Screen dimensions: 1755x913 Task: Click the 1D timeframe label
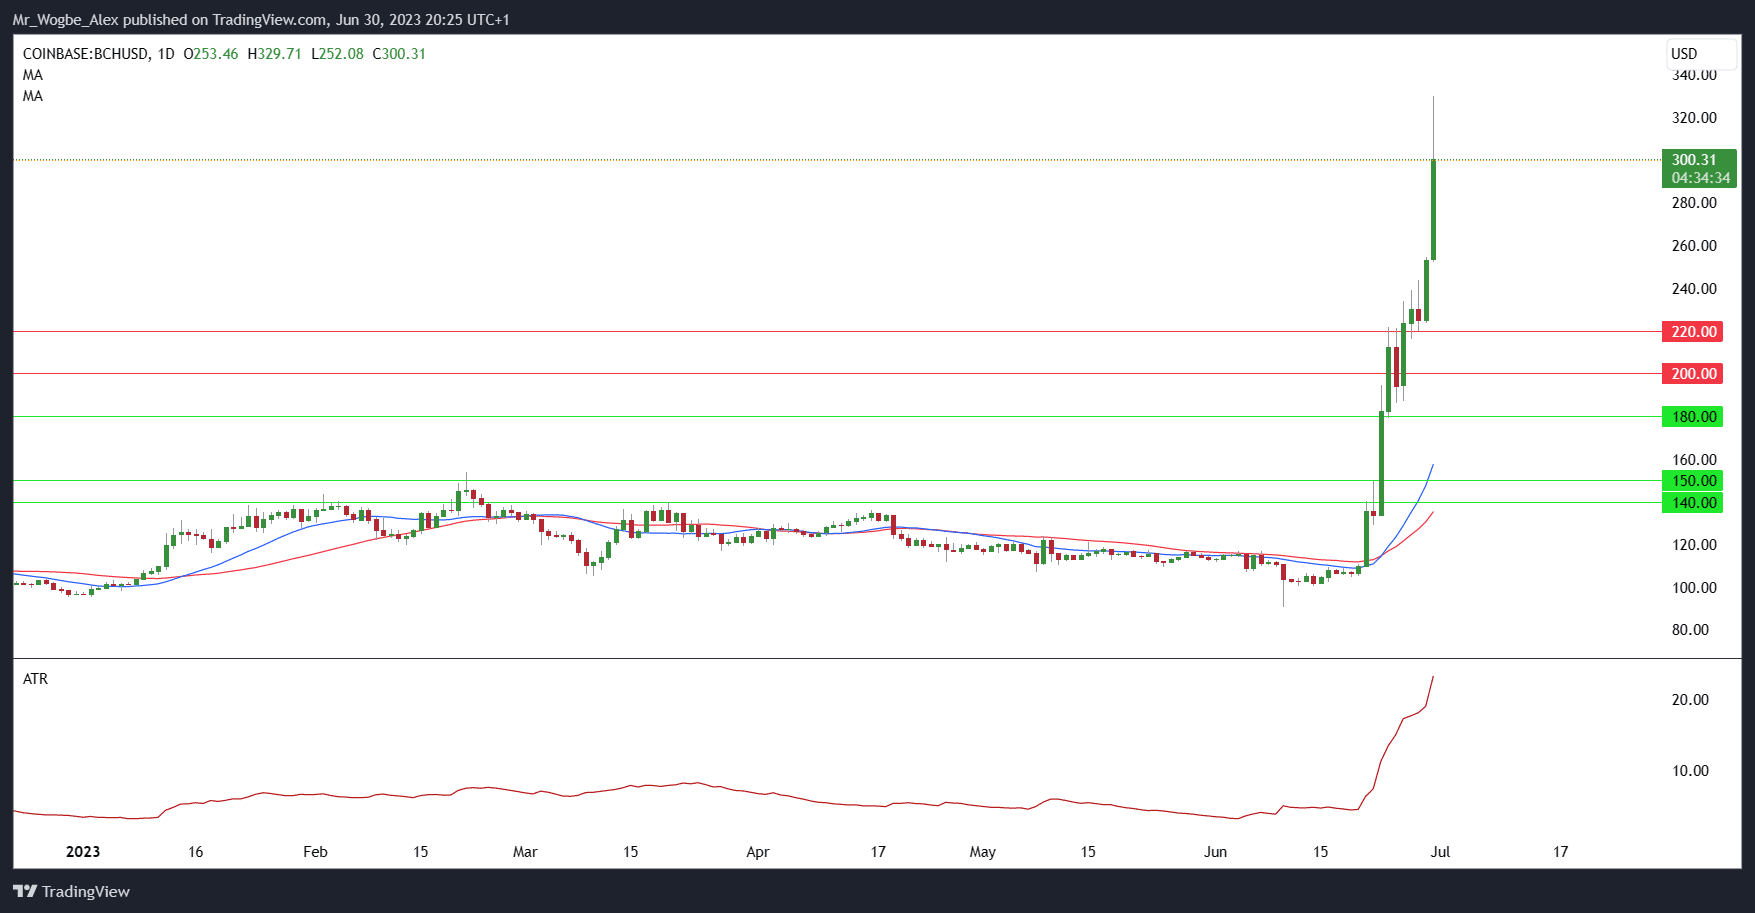(166, 54)
